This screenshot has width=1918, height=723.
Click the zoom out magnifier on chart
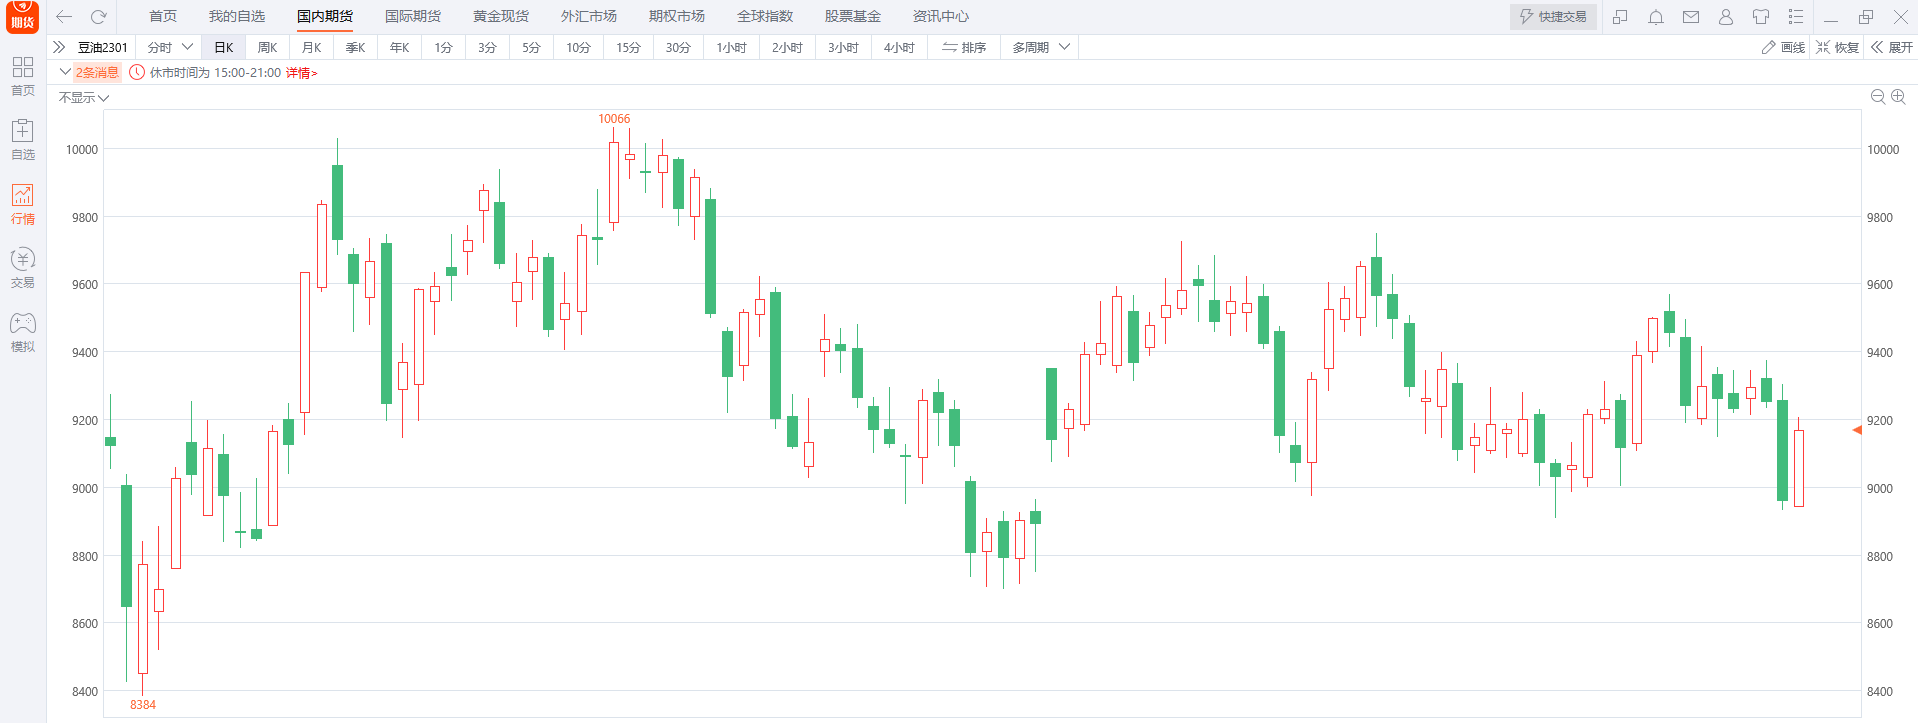coord(1877,97)
